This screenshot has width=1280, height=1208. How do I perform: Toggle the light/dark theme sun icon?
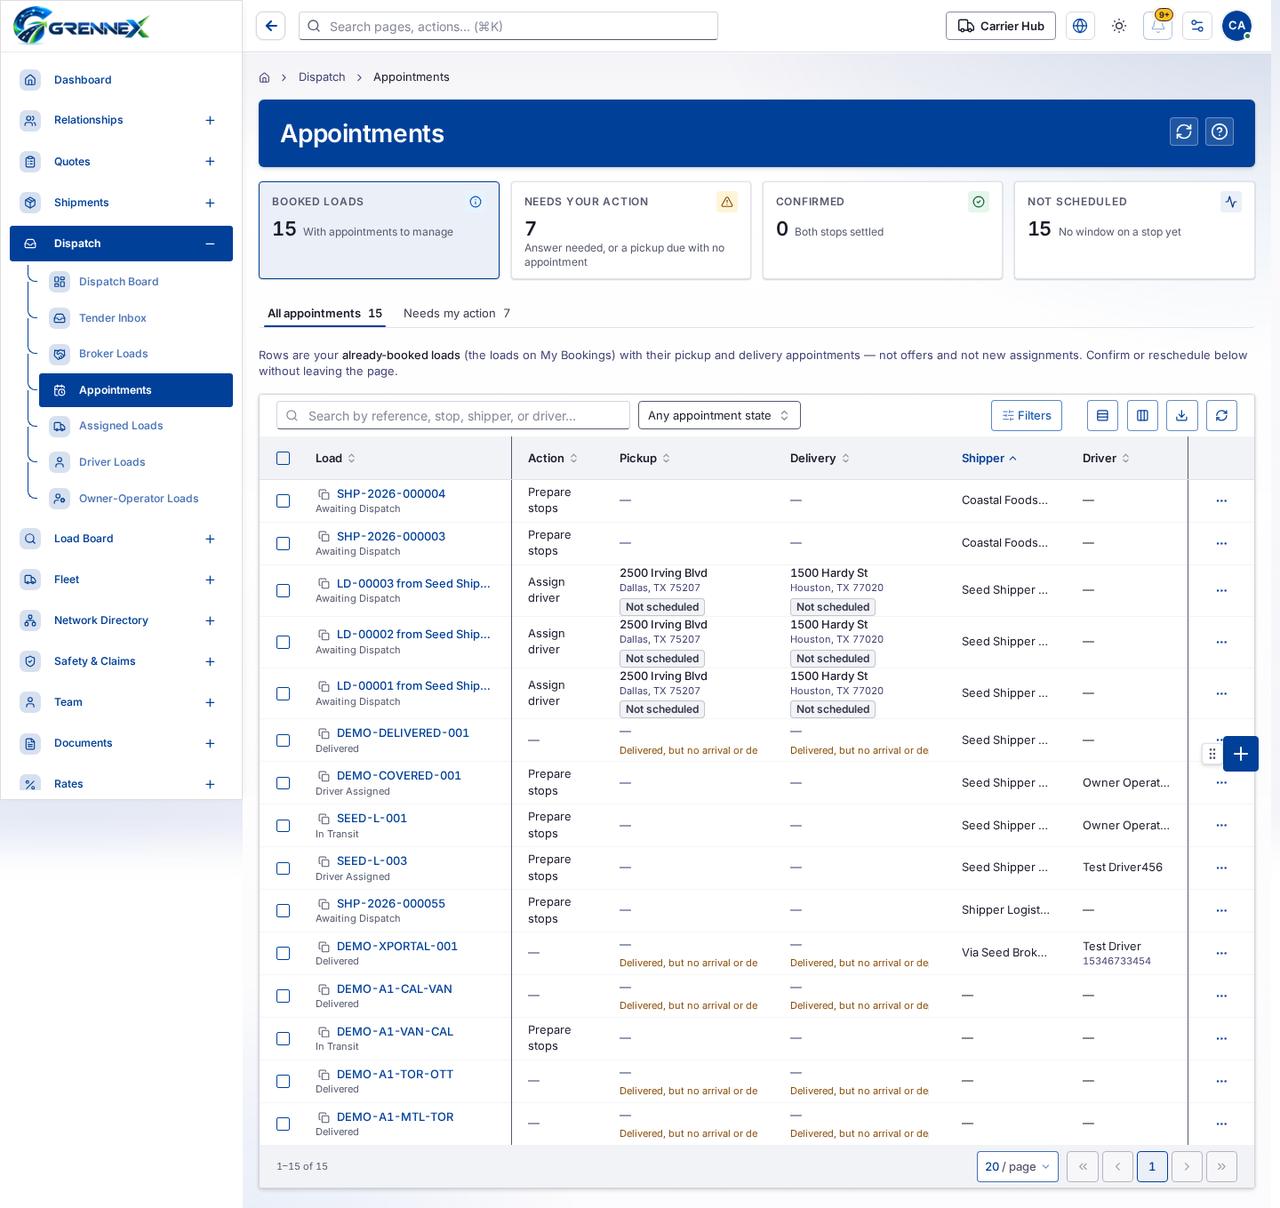(1119, 26)
